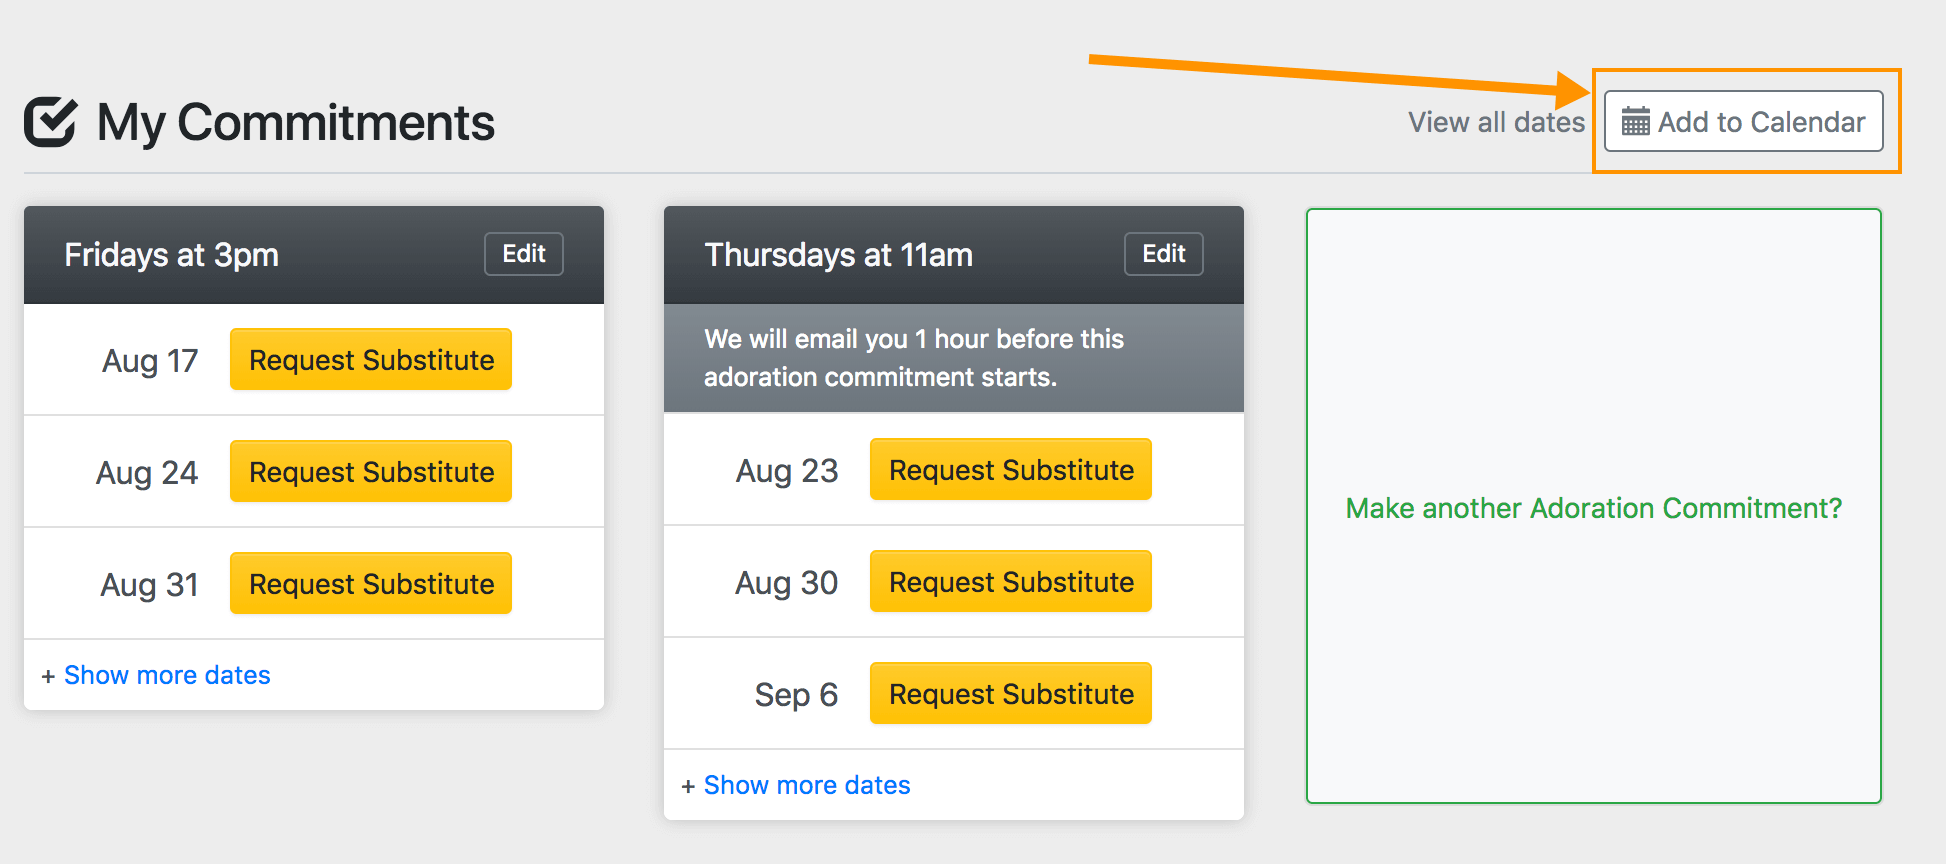
Task: Request a substitute for Aug 23
Action: (1011, 470)
